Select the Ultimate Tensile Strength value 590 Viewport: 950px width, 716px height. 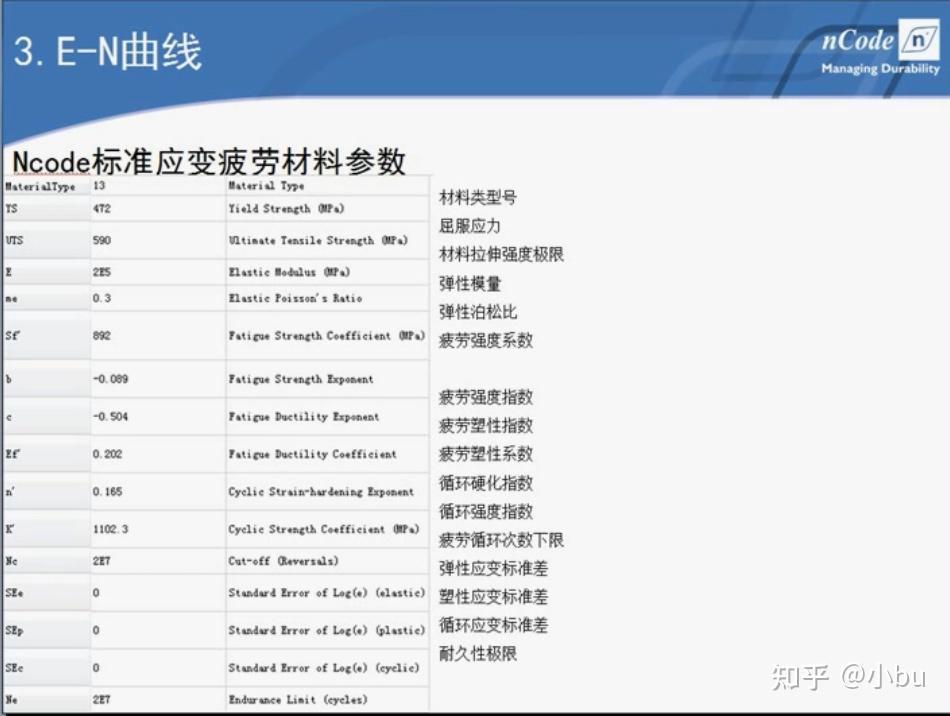(x=100, y=240)
